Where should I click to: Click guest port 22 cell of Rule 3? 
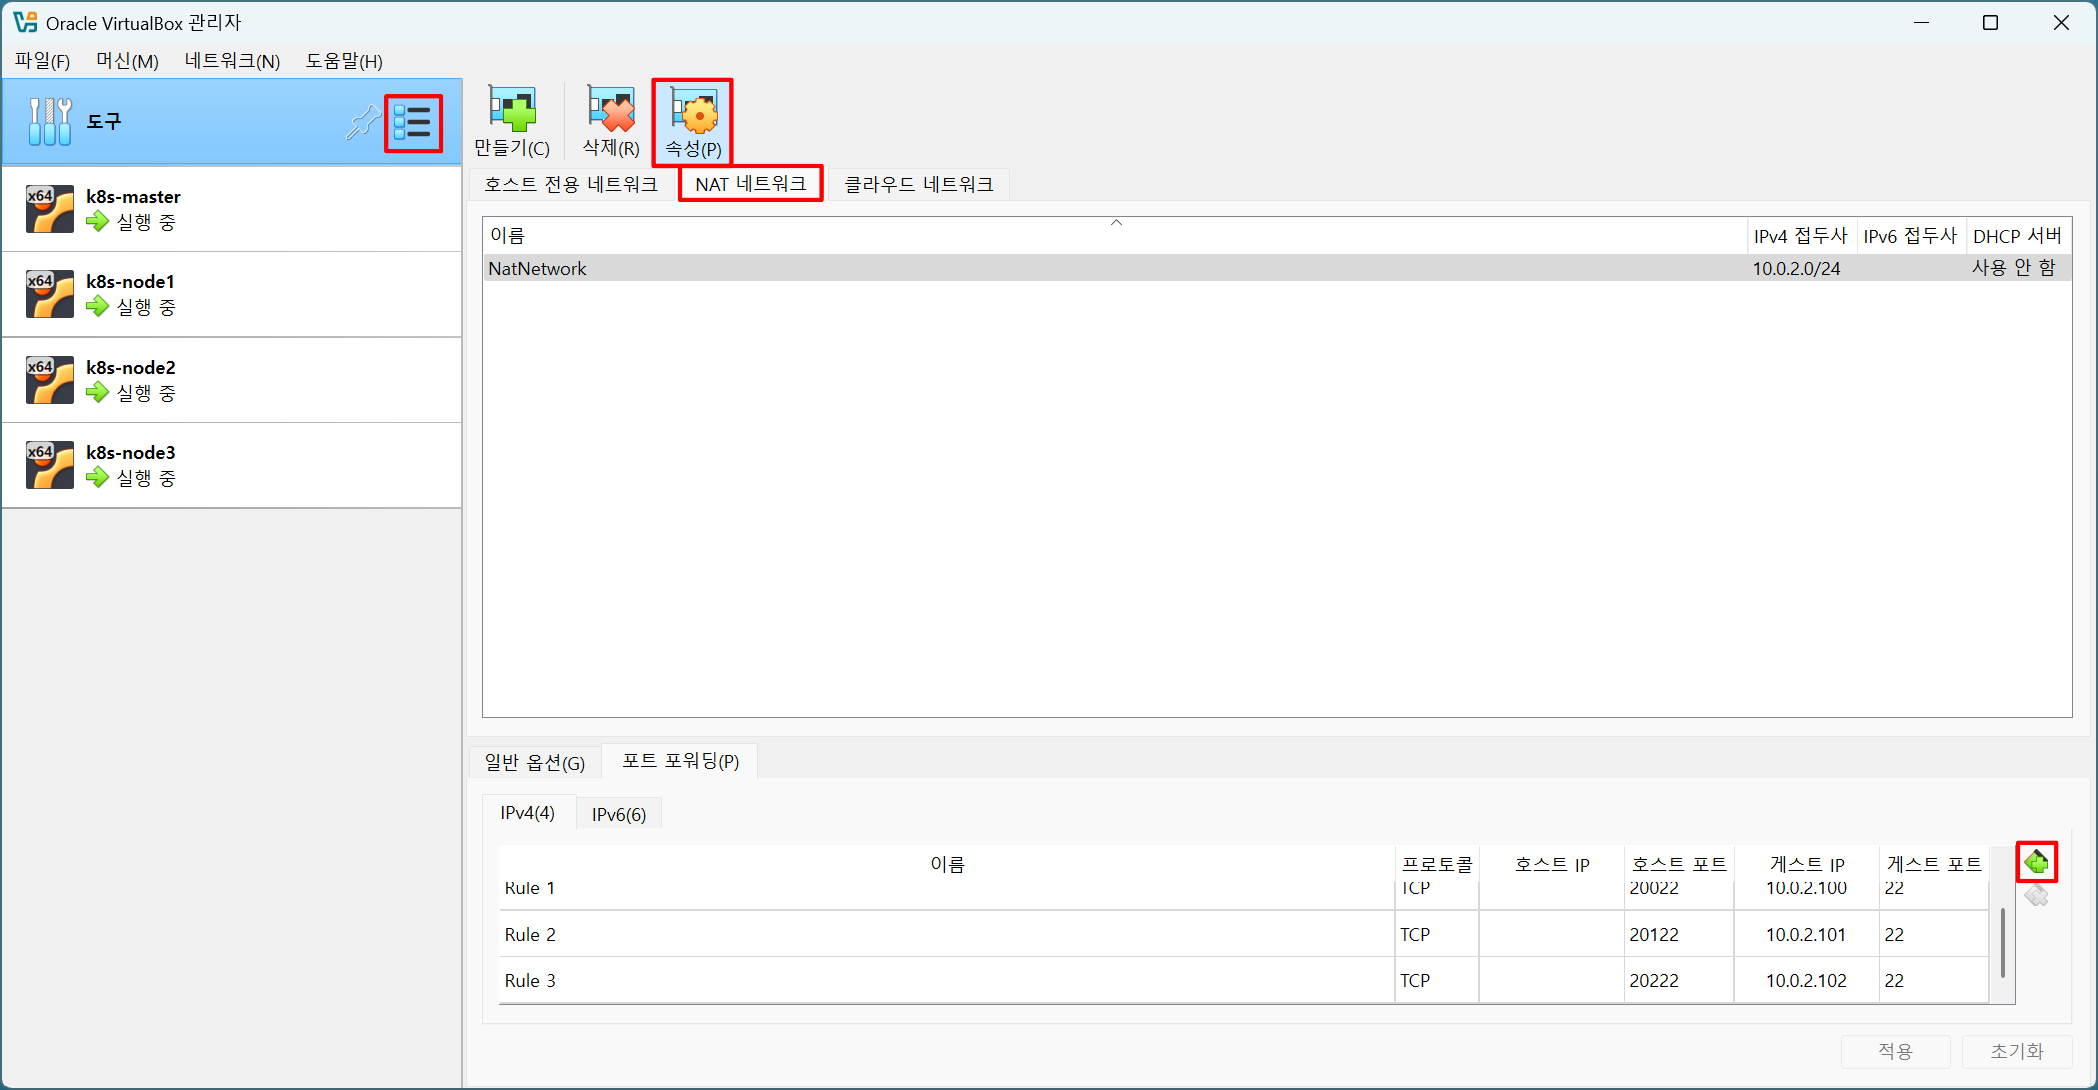coord(1934,980)
